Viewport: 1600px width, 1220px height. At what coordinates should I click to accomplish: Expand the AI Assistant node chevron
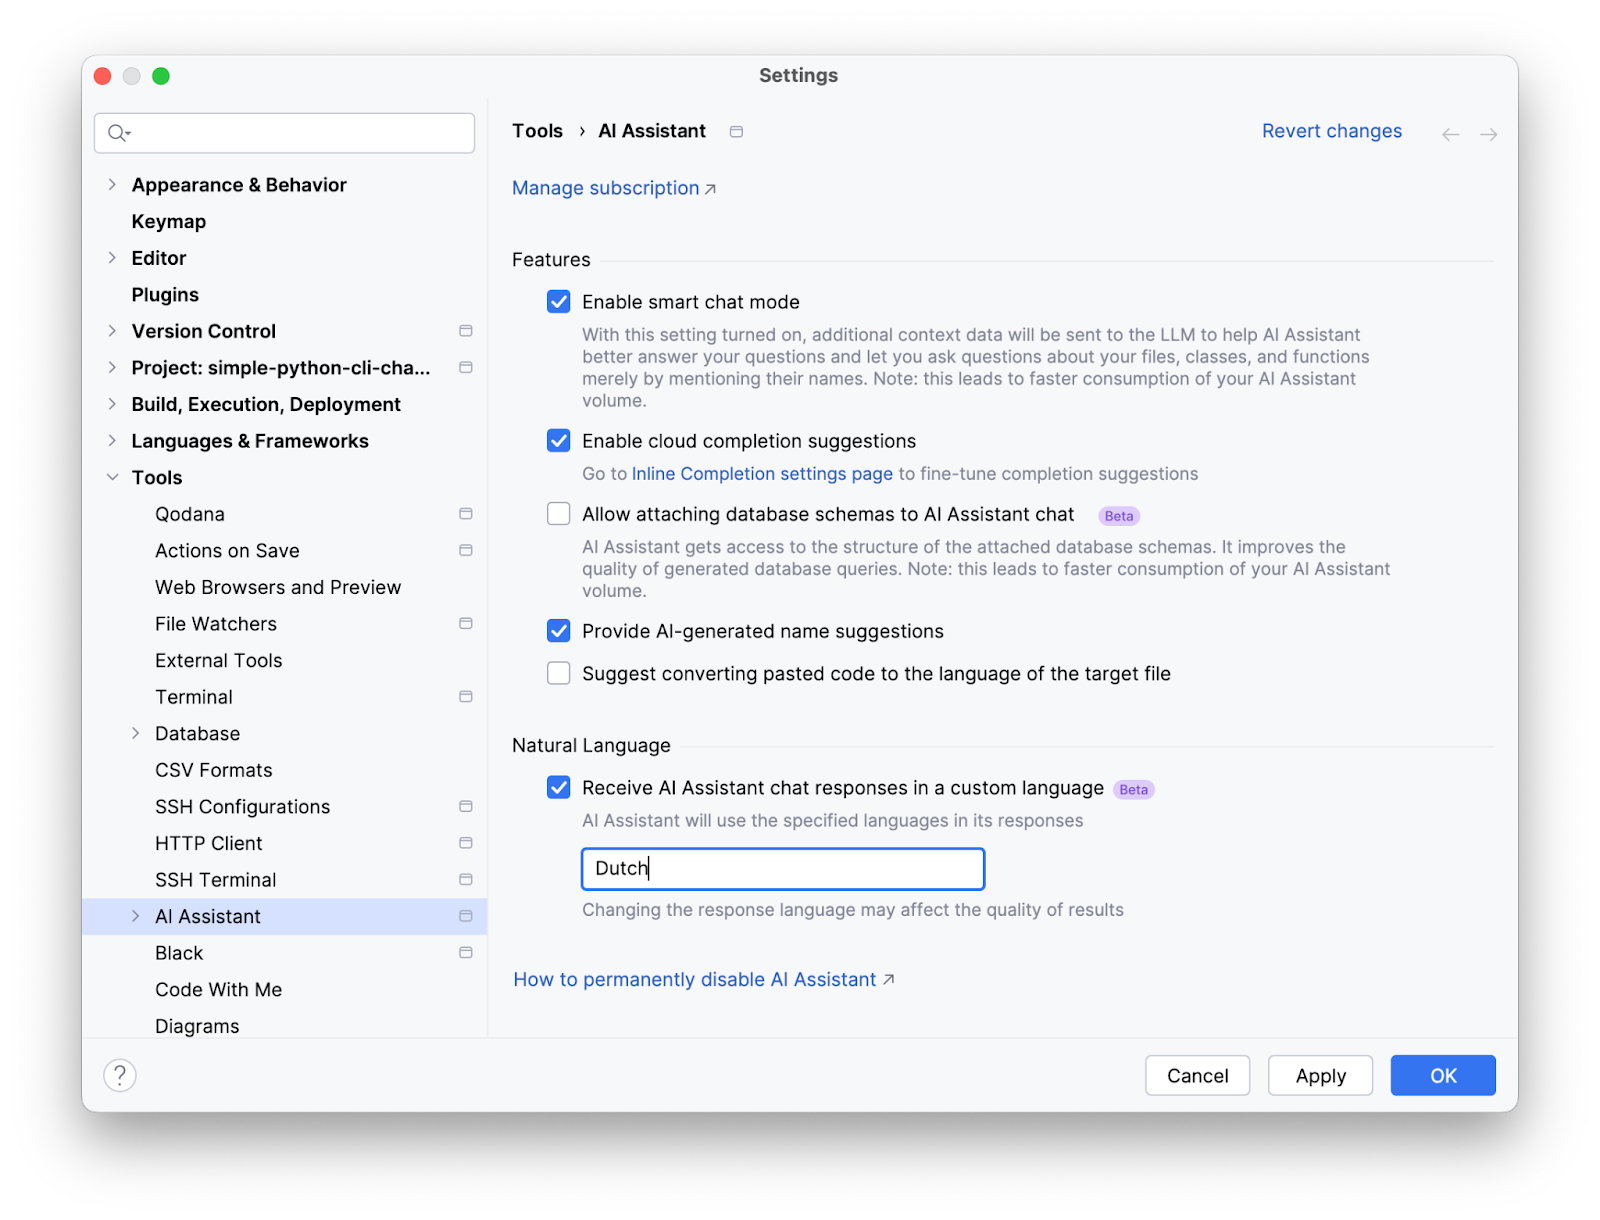[136, 917]
